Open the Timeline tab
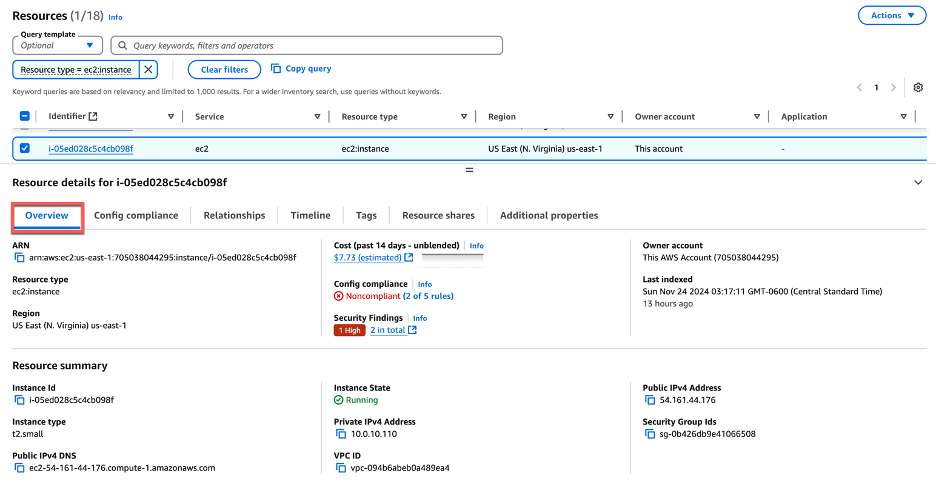This screenshot has height=490, width=936. pos(310,215)
